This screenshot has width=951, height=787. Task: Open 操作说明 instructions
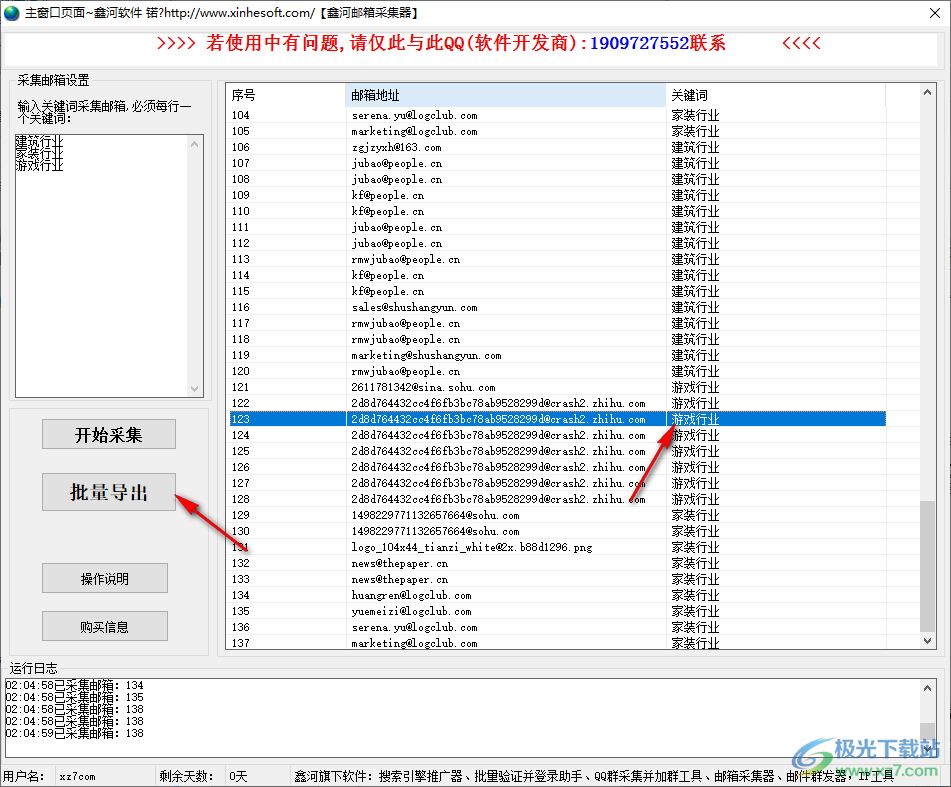(105, 578)
